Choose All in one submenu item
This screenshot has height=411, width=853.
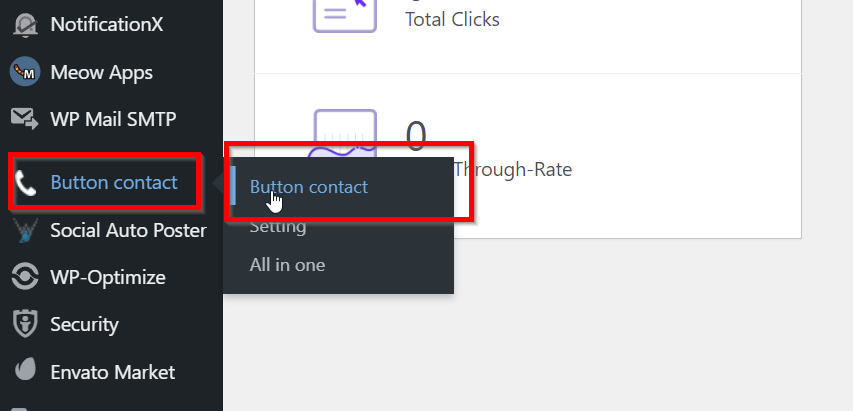click(287, 265)
